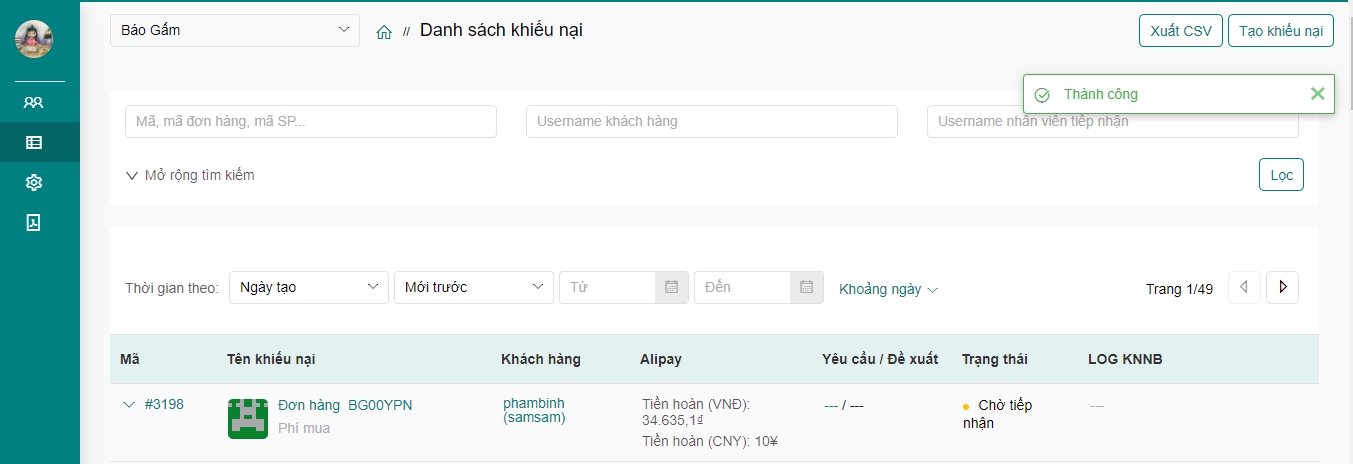
Task: Open the customers group sidebar icon
Action: tap(34, 102)
